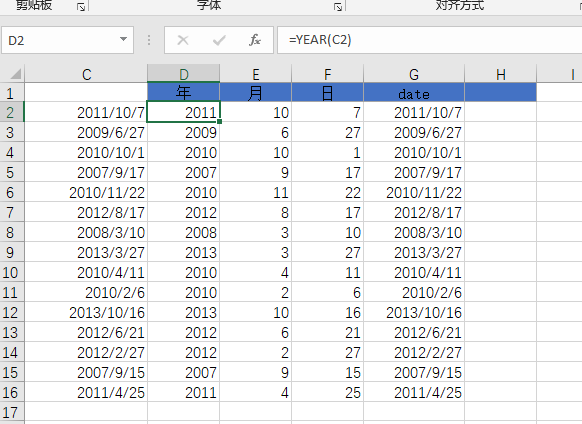Select cell F13 with 21
Image resolution: width=582 pixels, height=424 pixels.
327,332
